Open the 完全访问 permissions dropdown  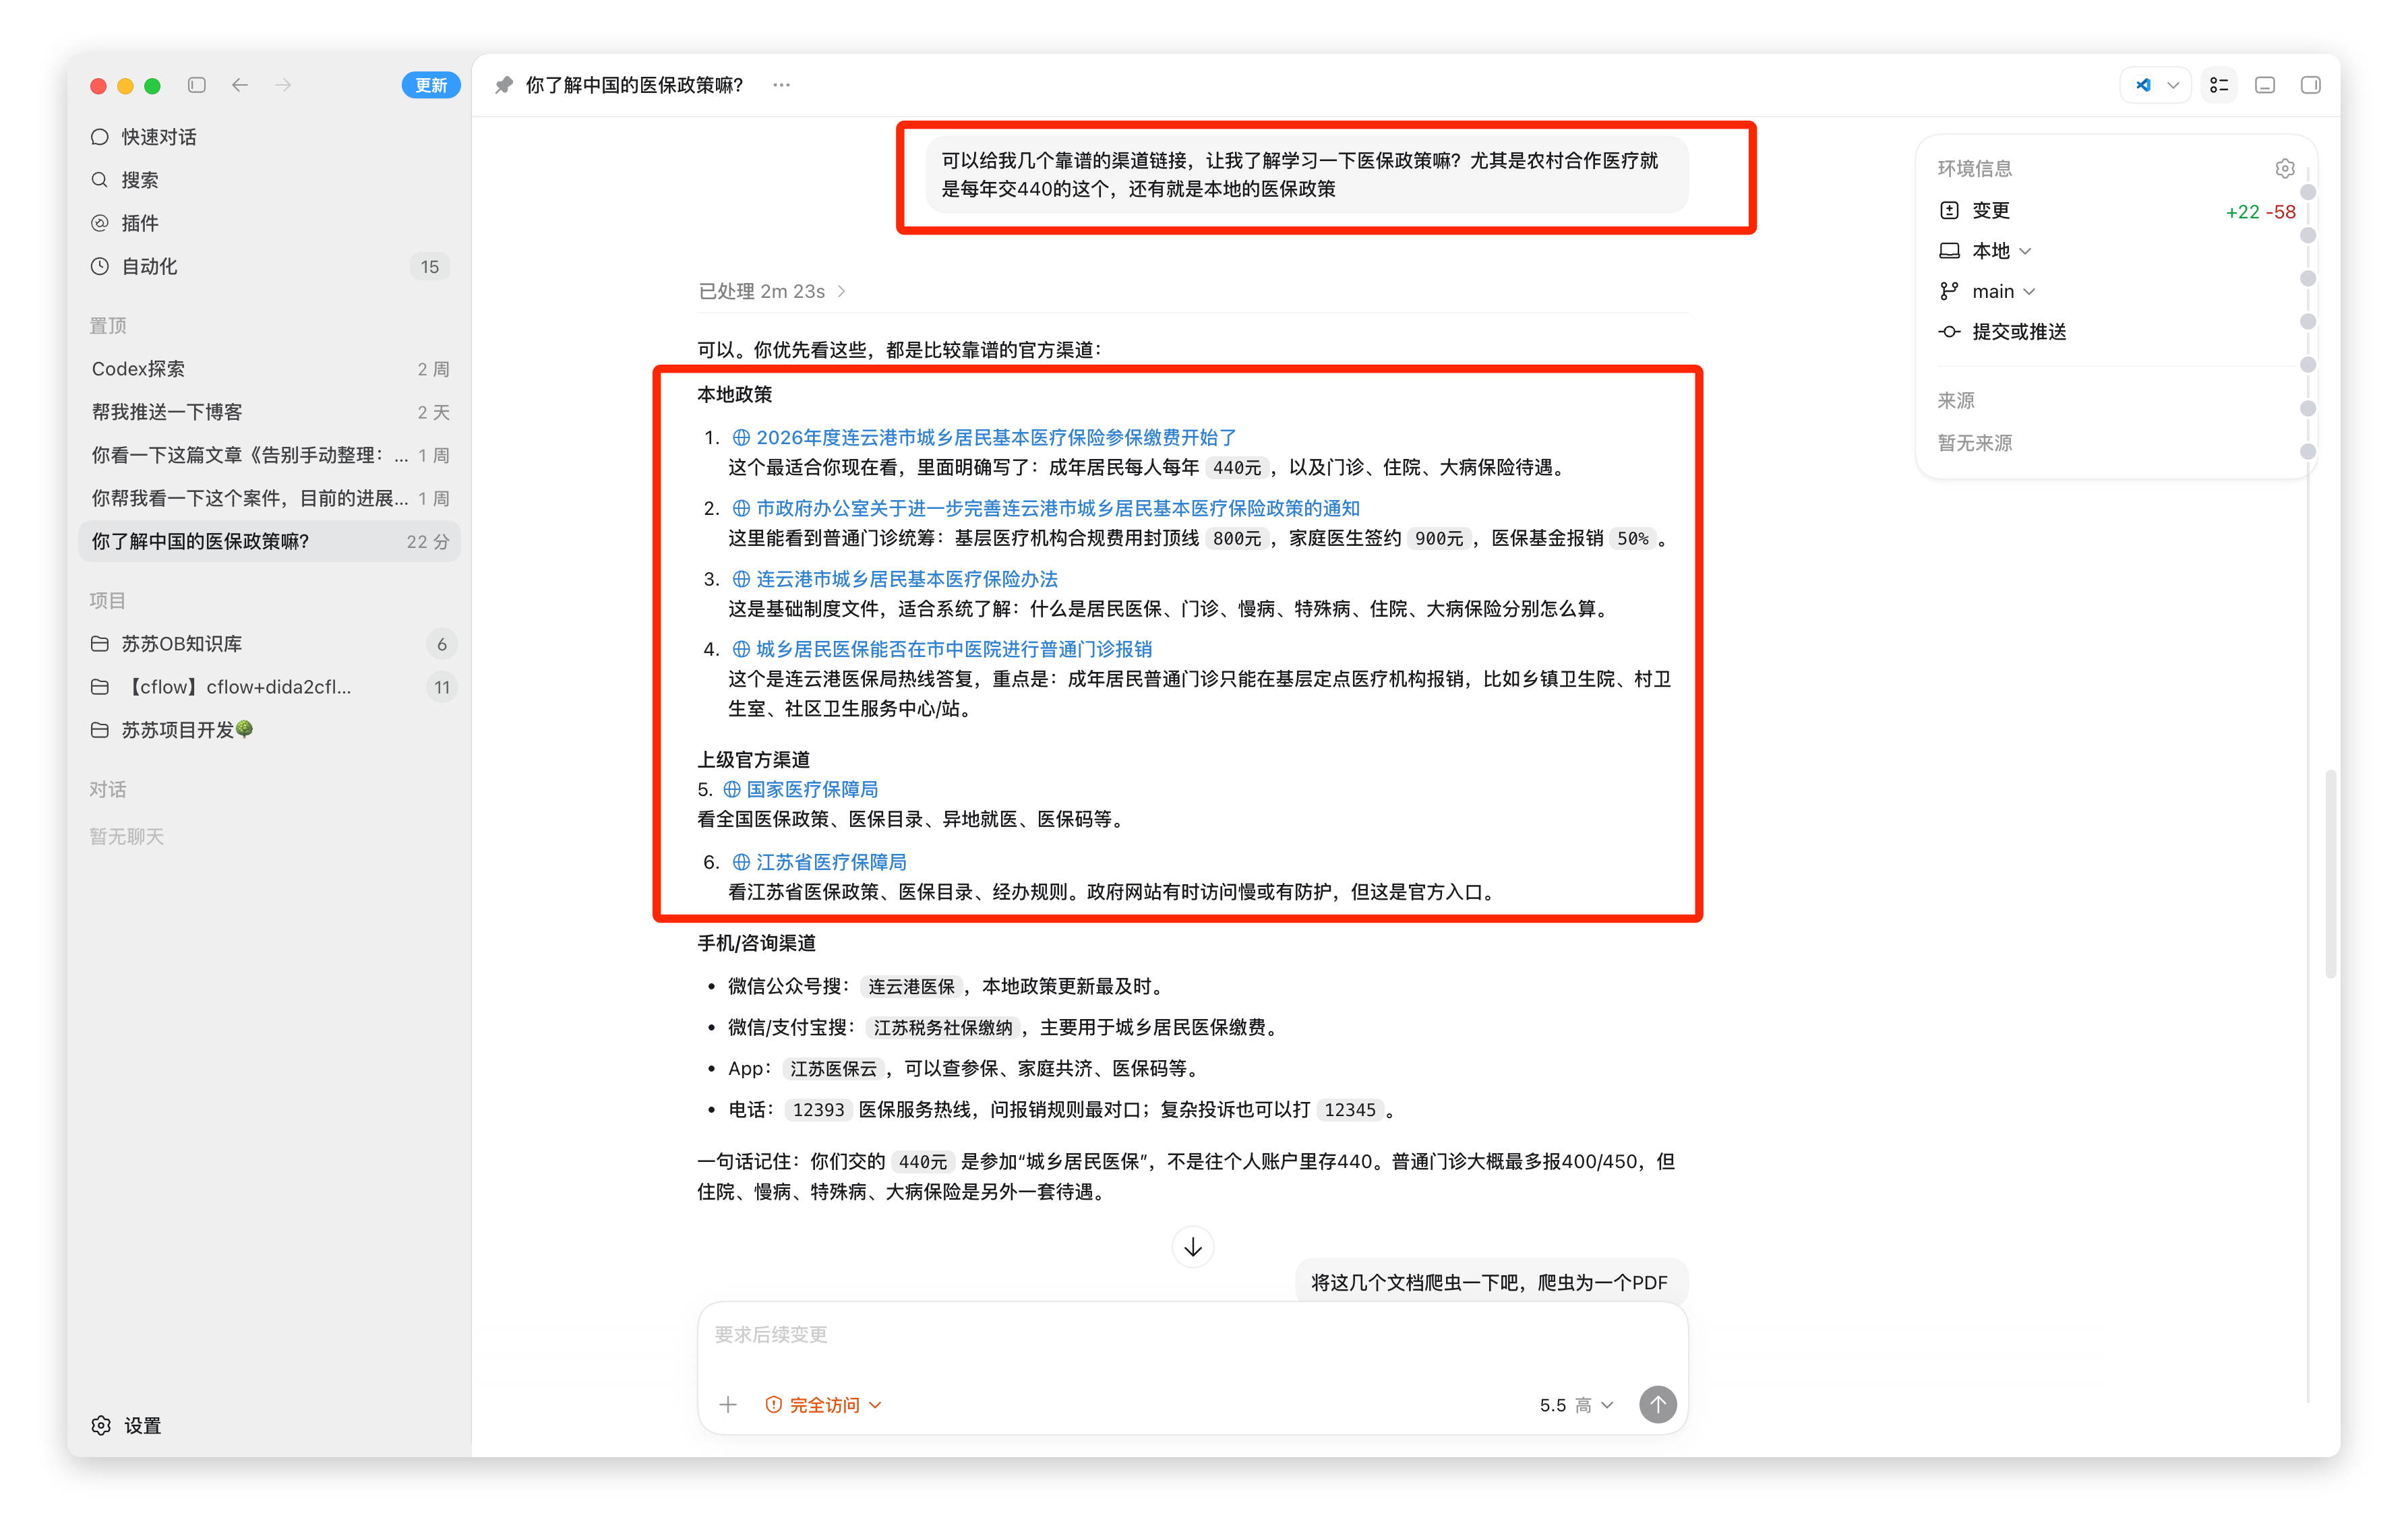point(823,1405)
